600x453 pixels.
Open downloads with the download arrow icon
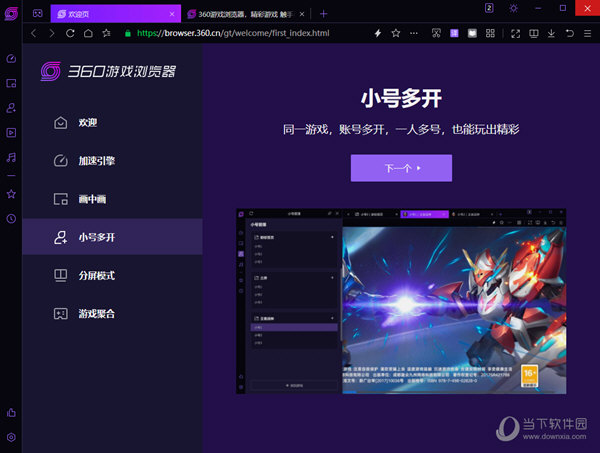click(x=551, y=33)
